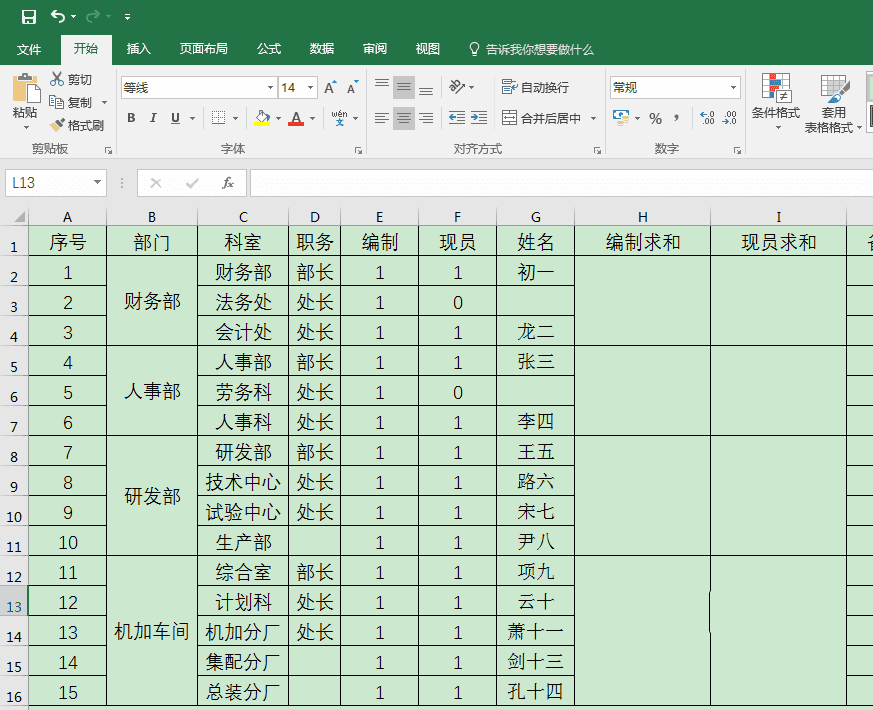Toggle top vertical alignment
The width and height of the screenshot is (873, 710).
click(381, 83)
